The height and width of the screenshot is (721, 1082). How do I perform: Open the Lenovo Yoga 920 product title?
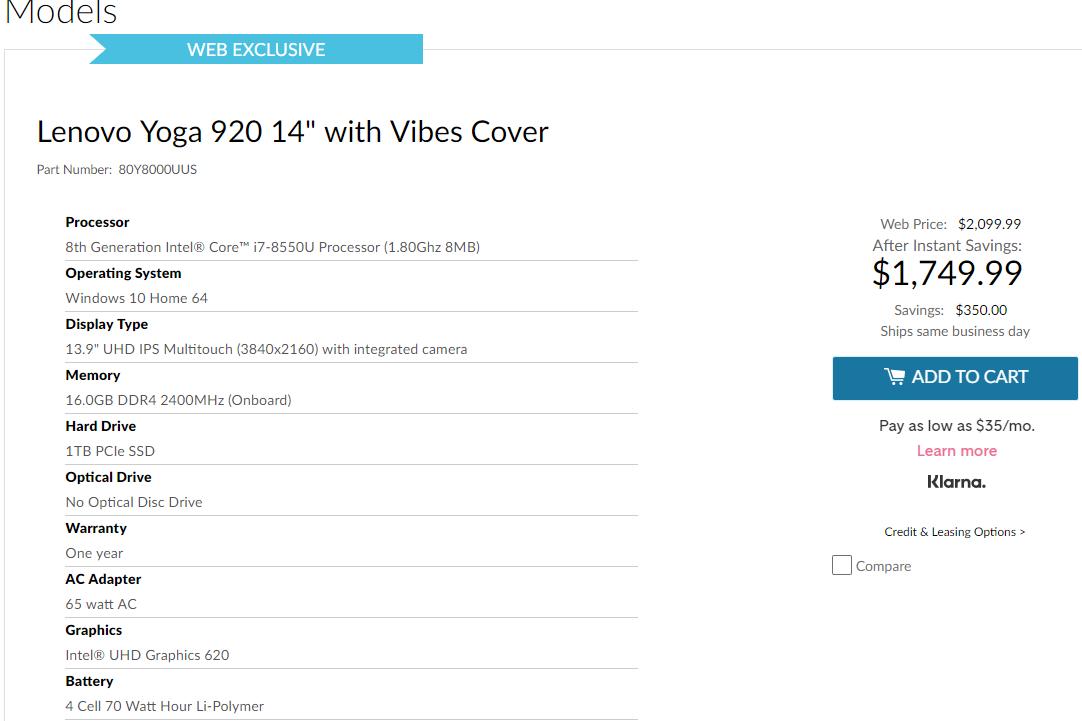pyautogui.click(x=292, y=132)
